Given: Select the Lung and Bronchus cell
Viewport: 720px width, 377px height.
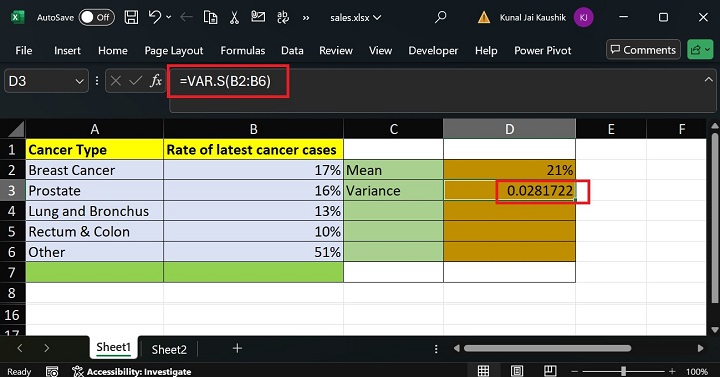Looking at the screenshot, I should pyautogui.click(x=95, y=211).
